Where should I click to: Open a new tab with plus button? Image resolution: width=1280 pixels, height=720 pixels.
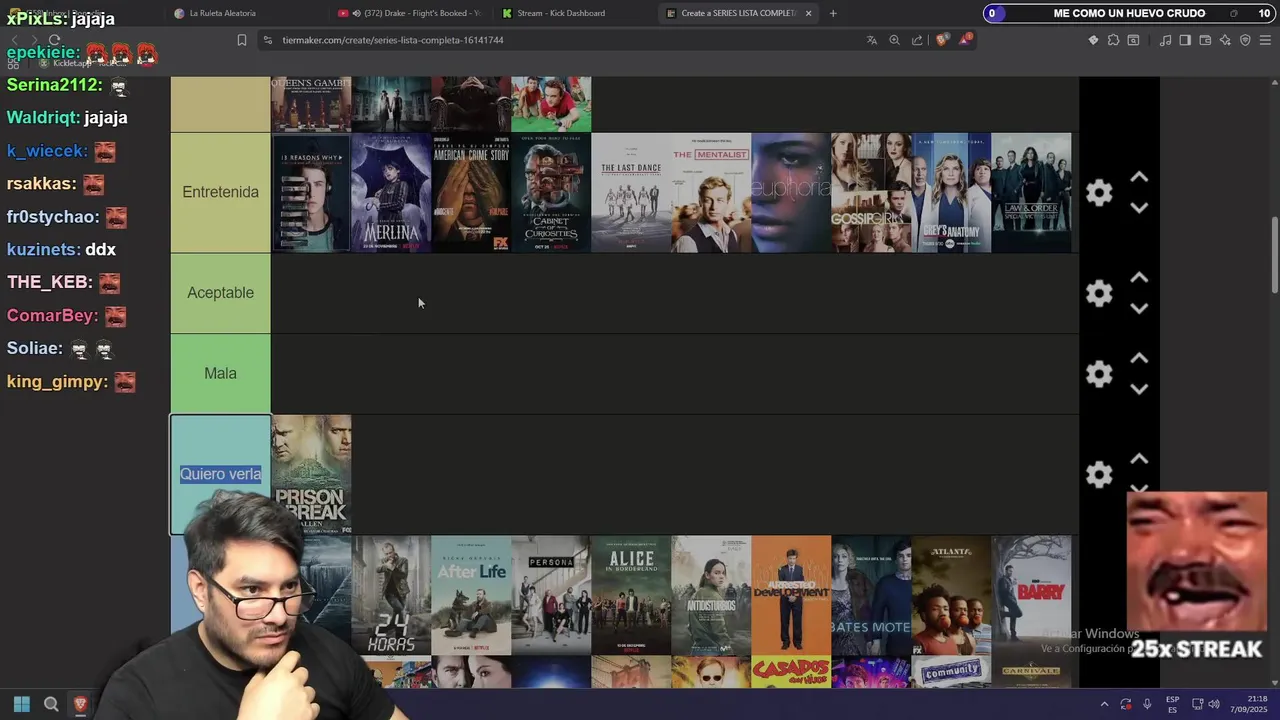pos(833,13)
